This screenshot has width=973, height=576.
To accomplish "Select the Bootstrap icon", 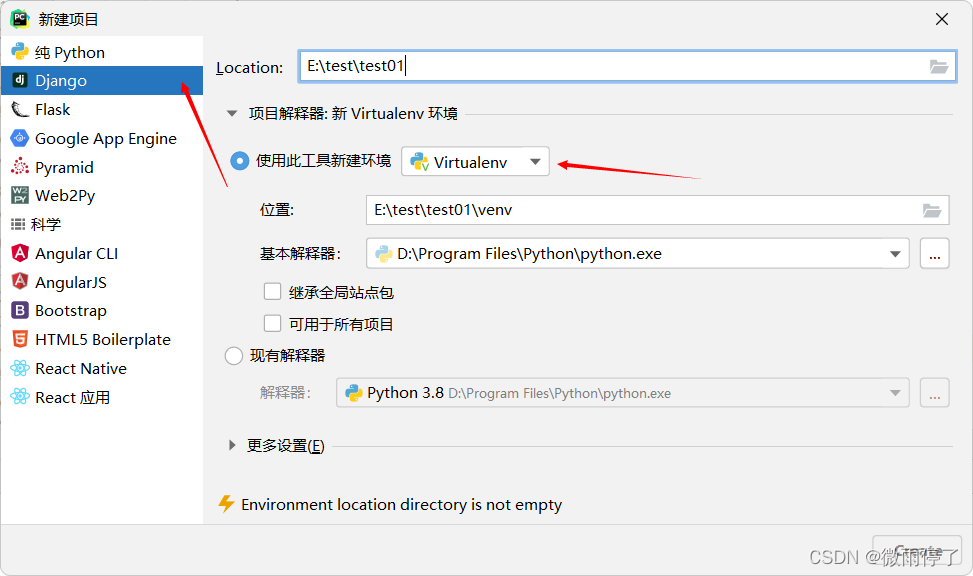I will pos(20,310).
